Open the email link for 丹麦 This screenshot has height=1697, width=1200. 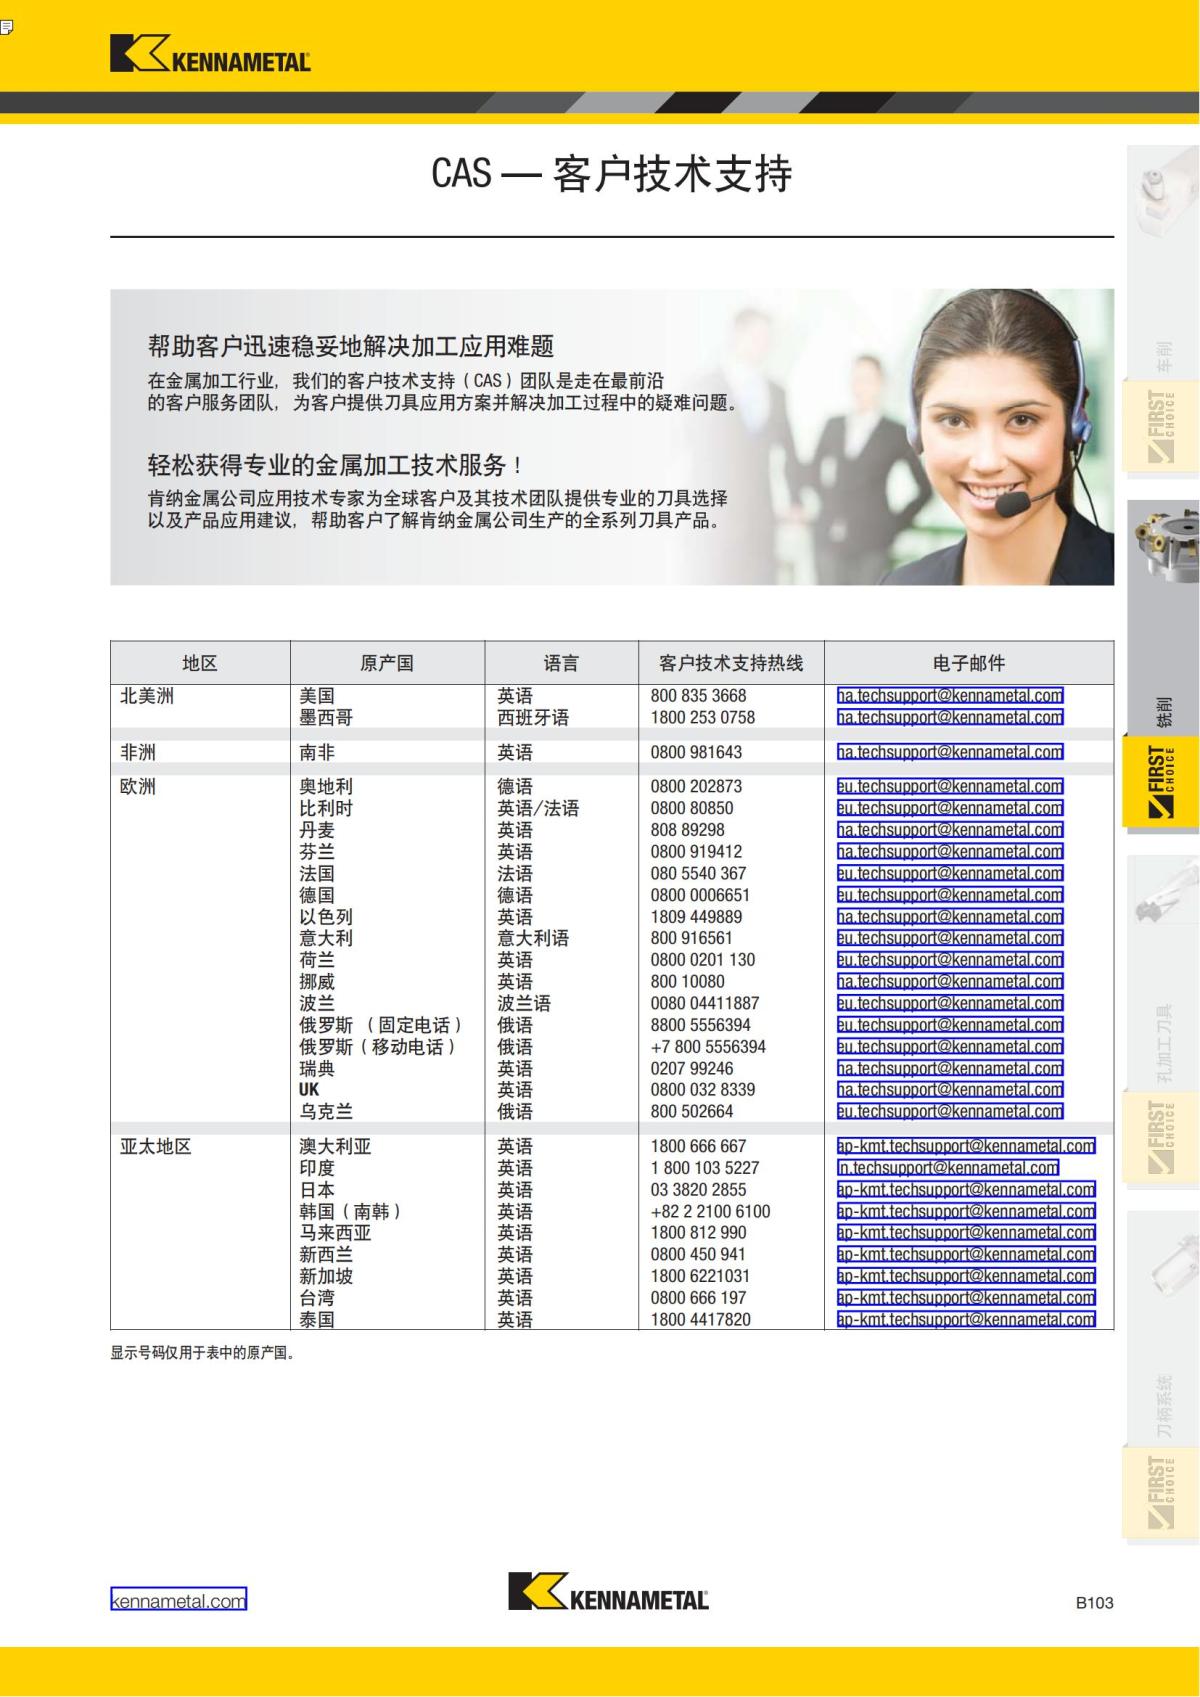[950, 830]
